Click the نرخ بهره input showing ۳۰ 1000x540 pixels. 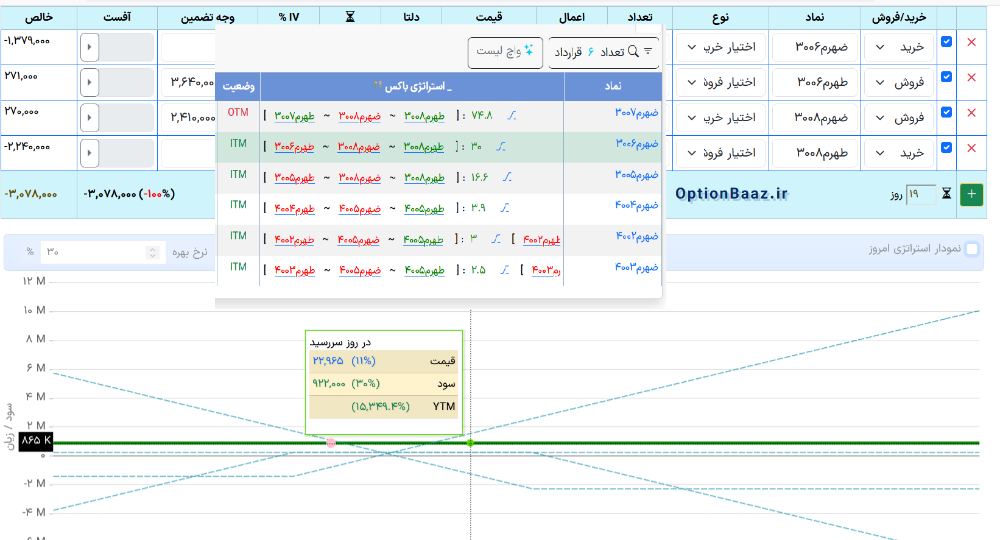[x=101, y=252]
